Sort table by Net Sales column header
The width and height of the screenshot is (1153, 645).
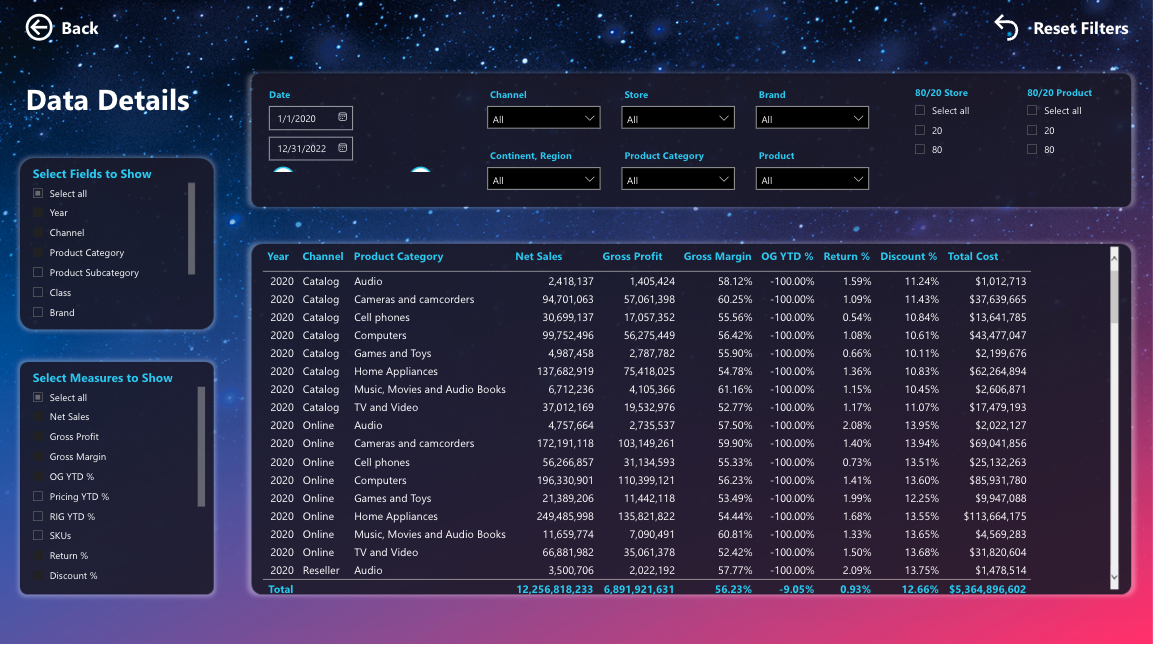[x=538, y=257]
